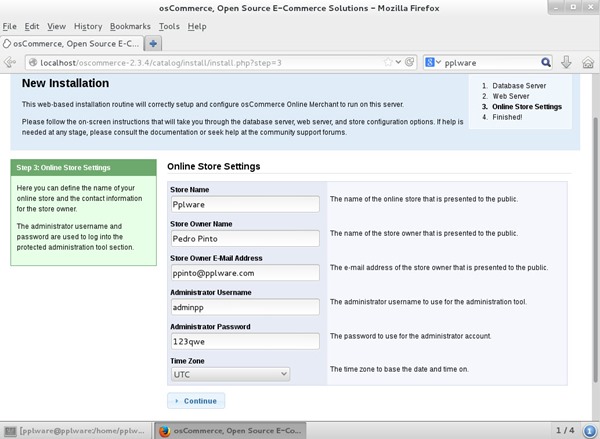600x439 pixels.
Task: Go to Home page icon
Action: (588, 62)
